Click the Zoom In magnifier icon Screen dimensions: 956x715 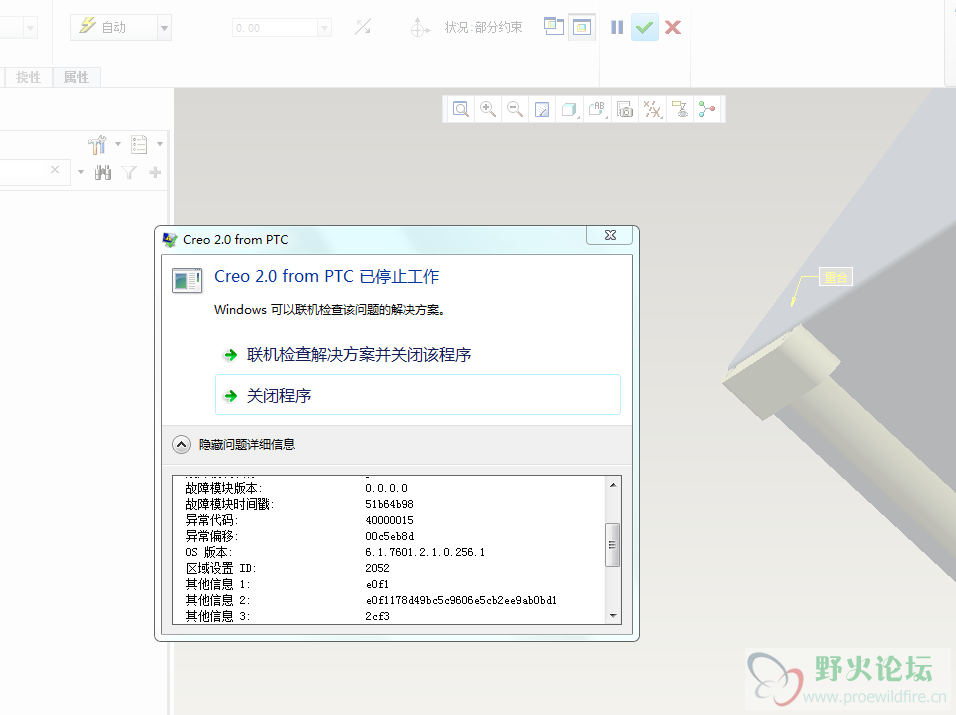pyautogui.click(x=488, y=110)
